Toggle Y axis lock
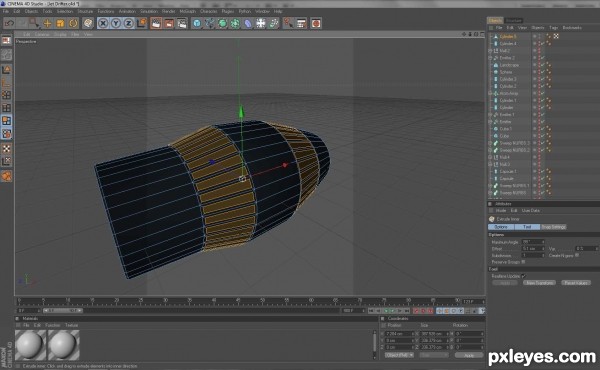This screenshot has height=370, width=600. tap(116, 23)
